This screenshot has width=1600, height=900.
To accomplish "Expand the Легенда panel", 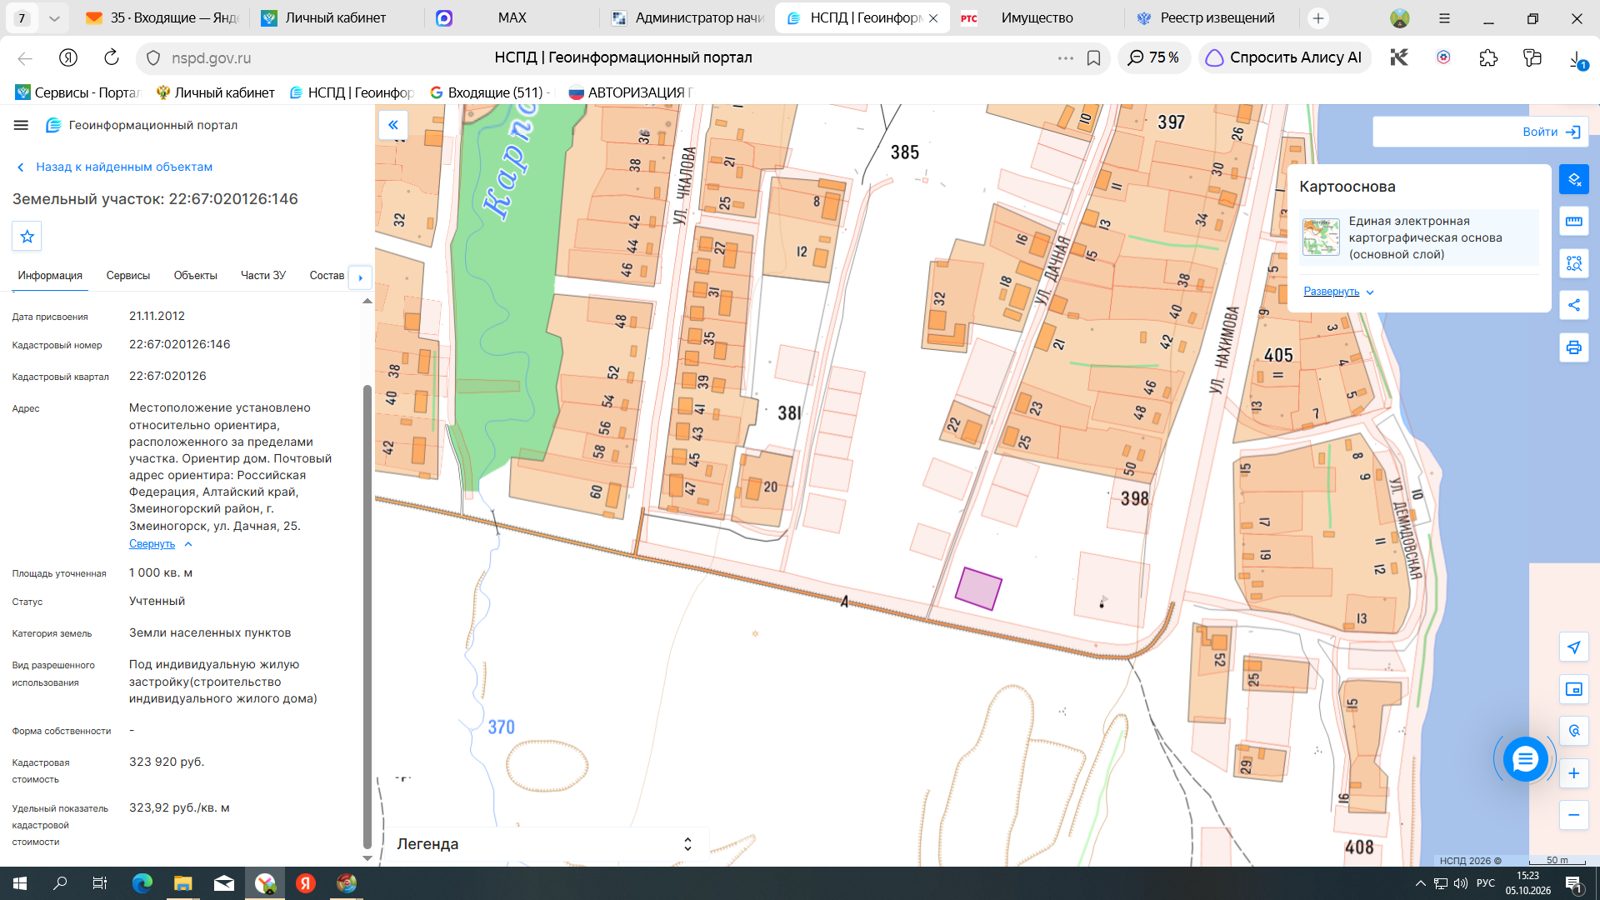I will click(687, 844).
